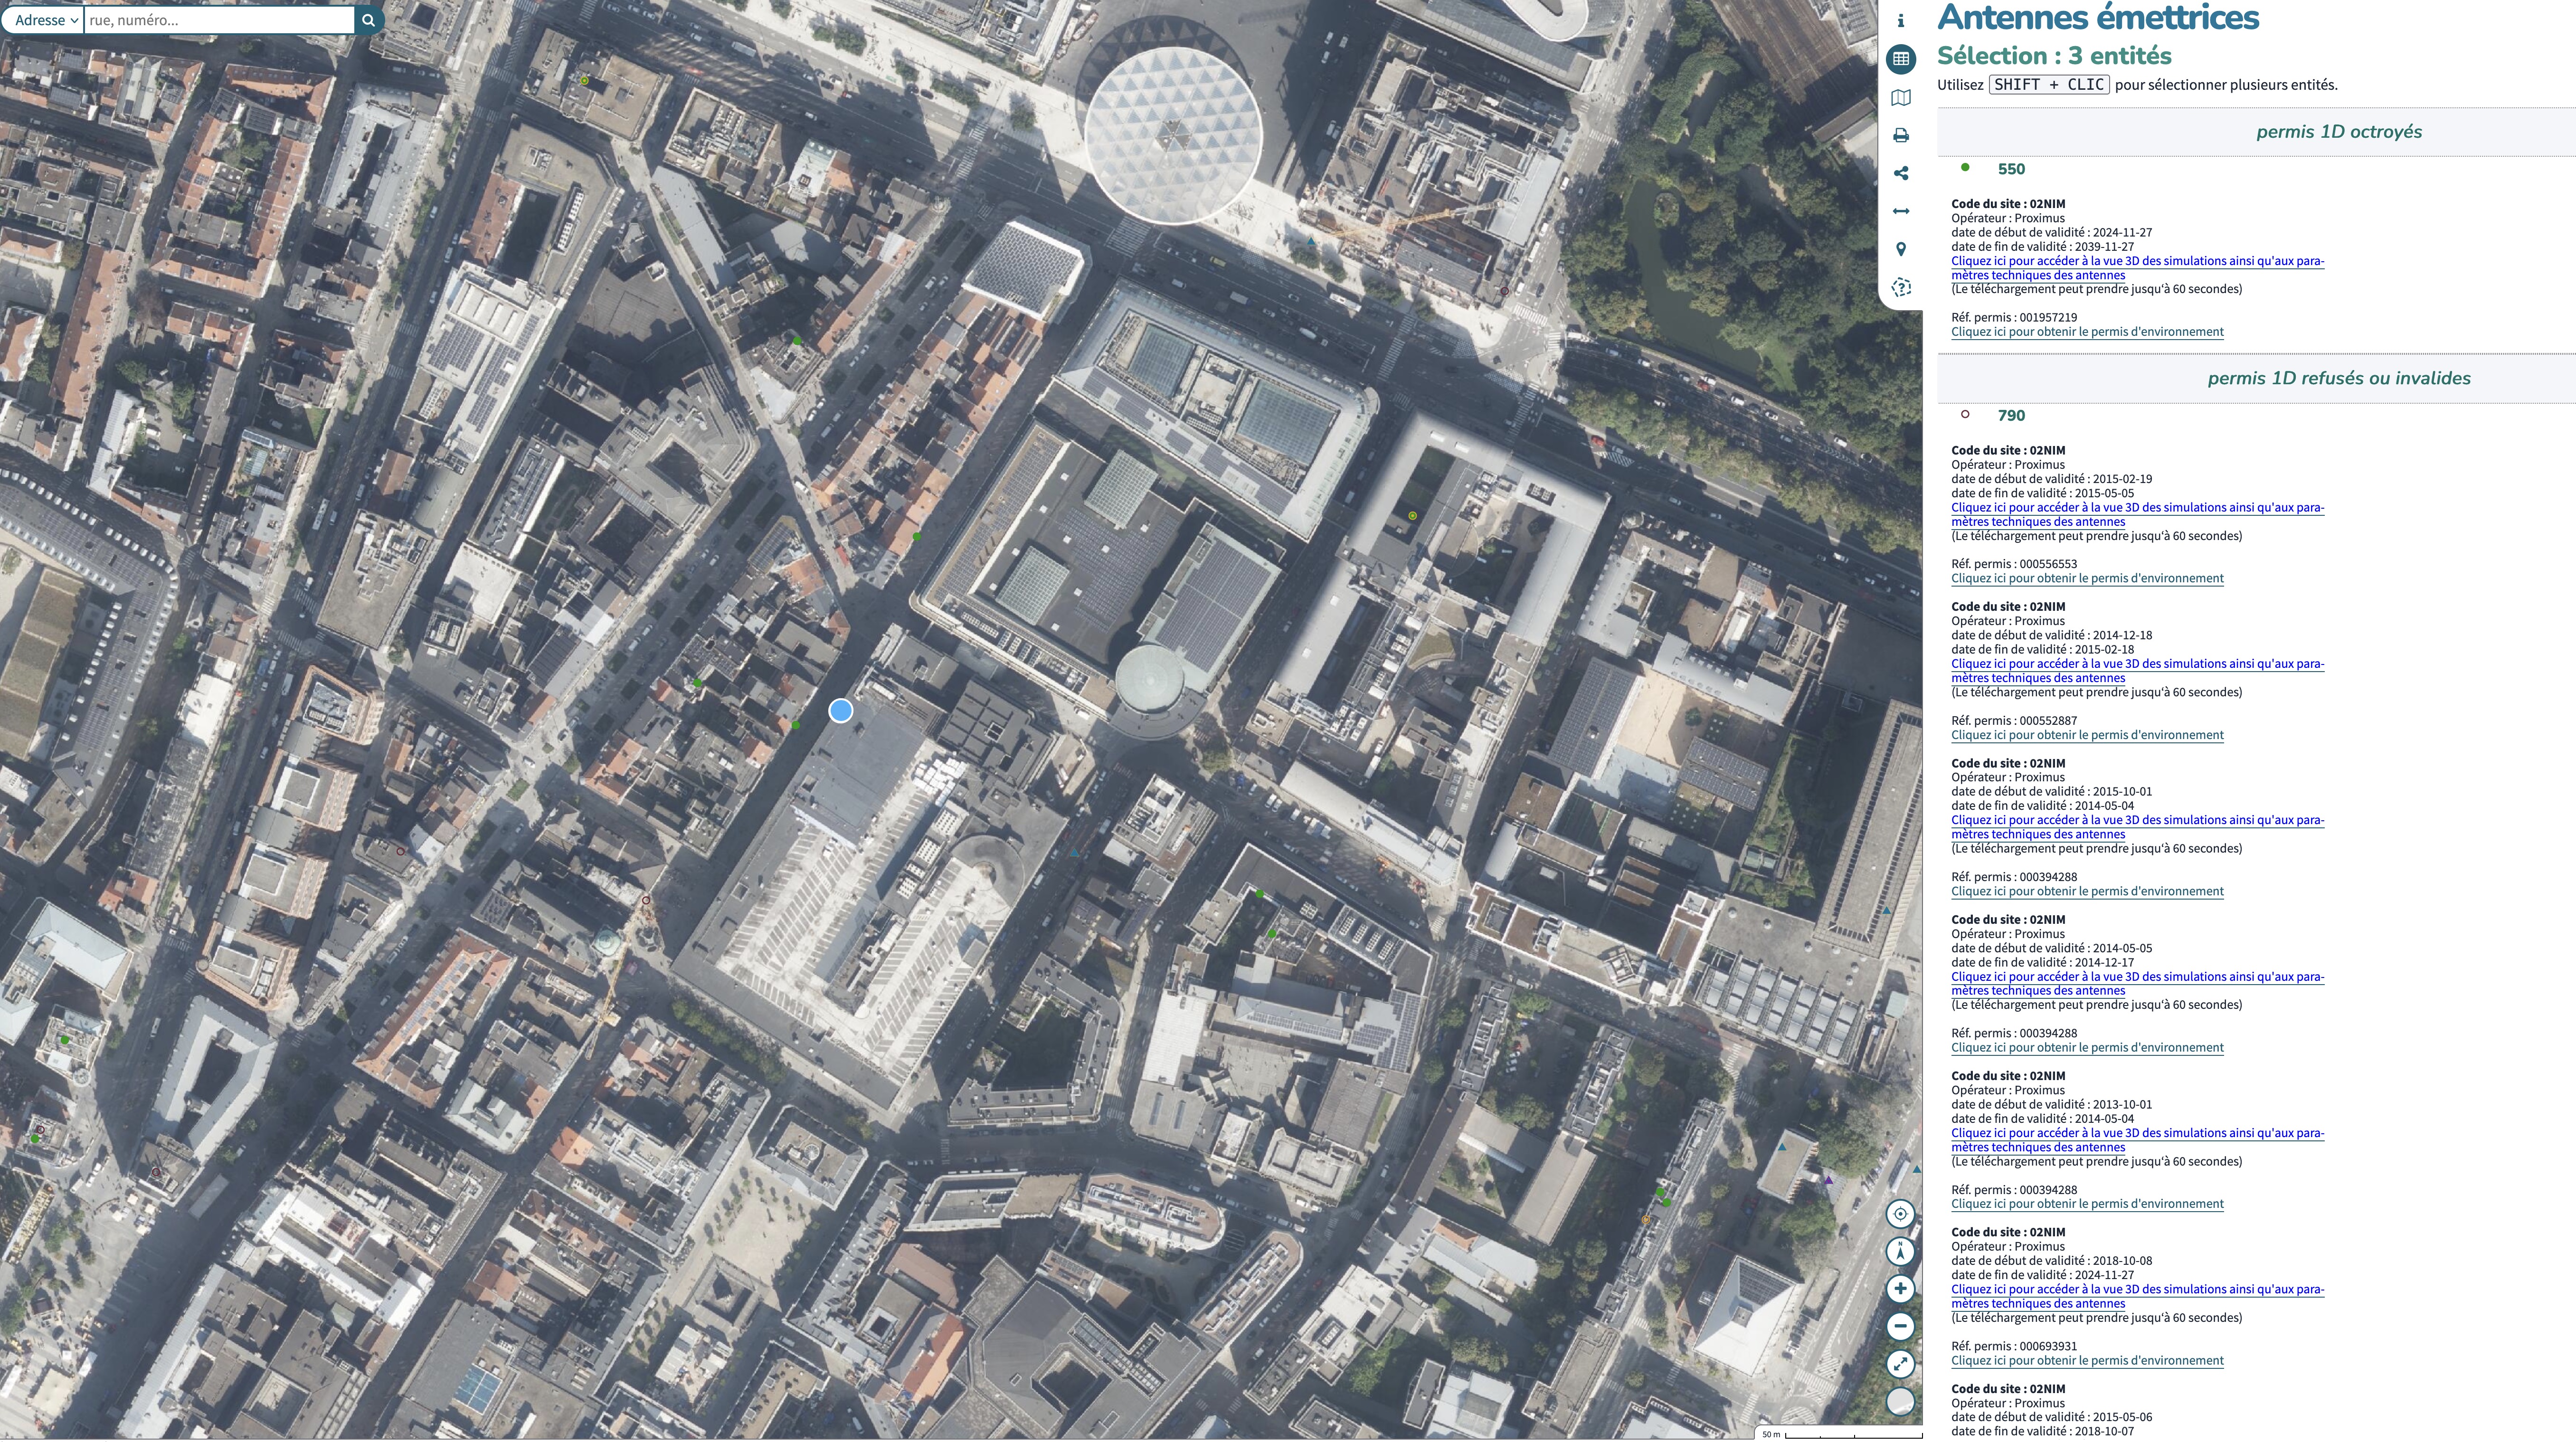
Task: Open the map layers icon
Action: point(1900,97)
